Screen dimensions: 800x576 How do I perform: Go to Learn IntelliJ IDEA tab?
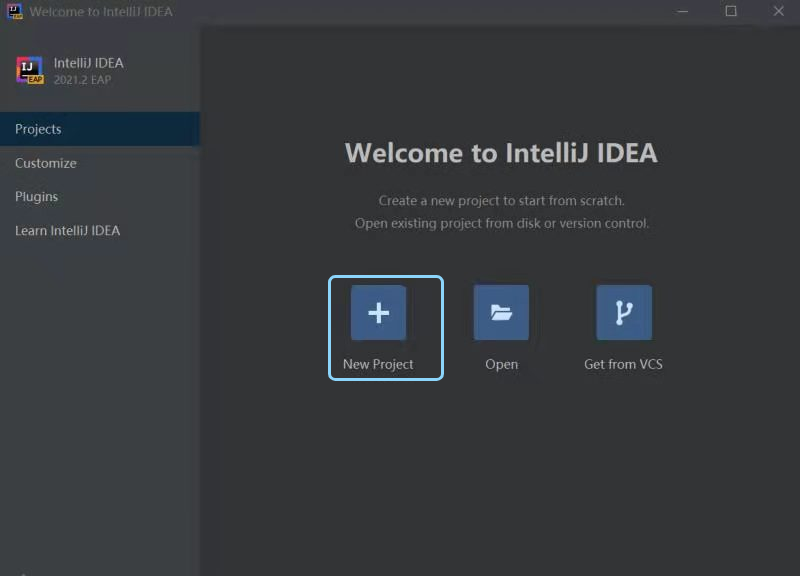[x=100, y=231]
